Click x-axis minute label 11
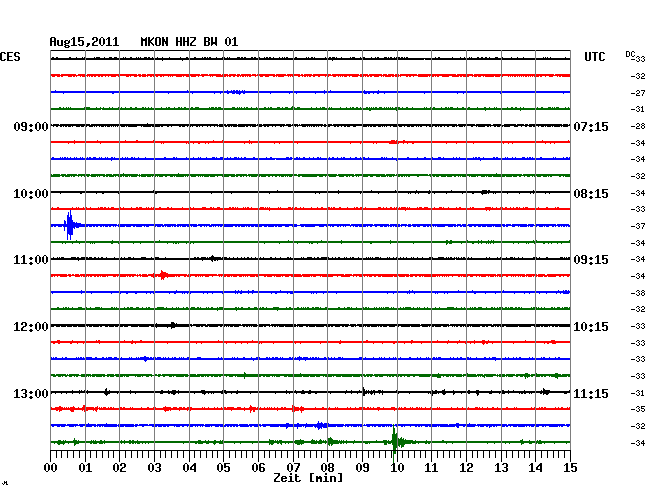 point(431,467)
